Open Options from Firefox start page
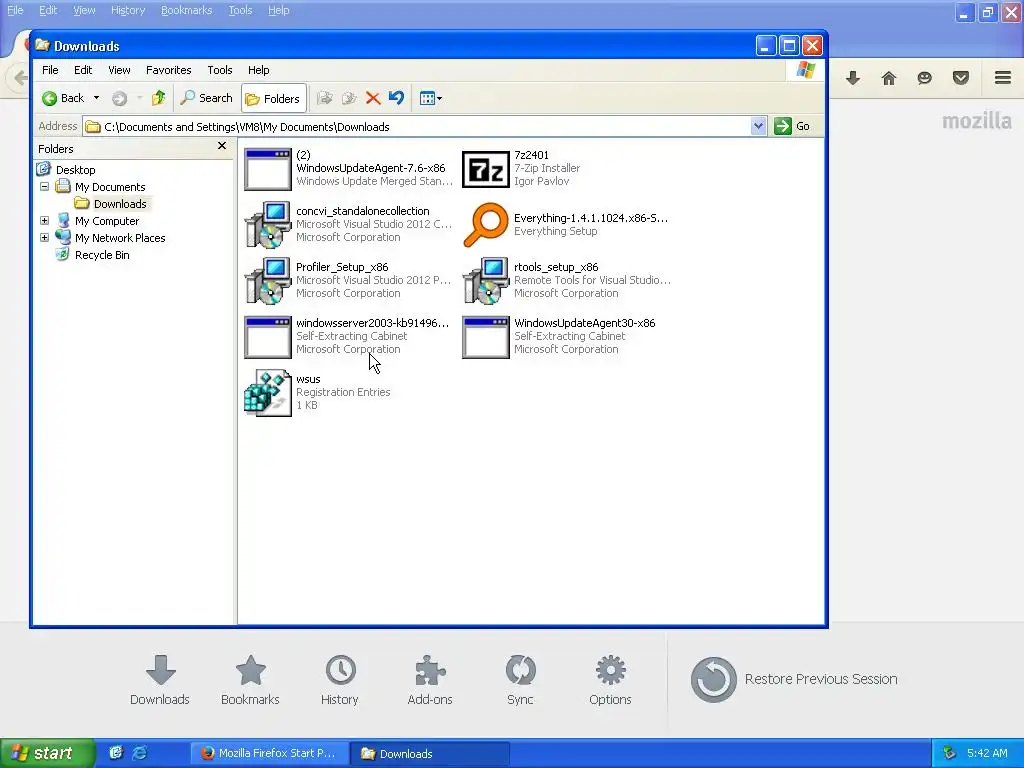The height and width of the screenshot is (768, 1024). coord(610,680)
